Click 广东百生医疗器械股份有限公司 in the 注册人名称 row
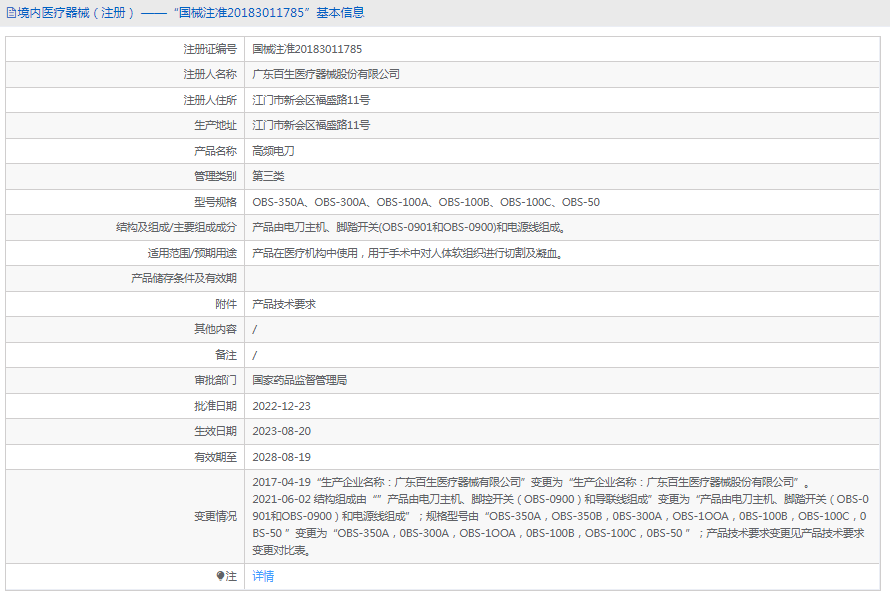 pyautogui.click(x=326, y=74)
